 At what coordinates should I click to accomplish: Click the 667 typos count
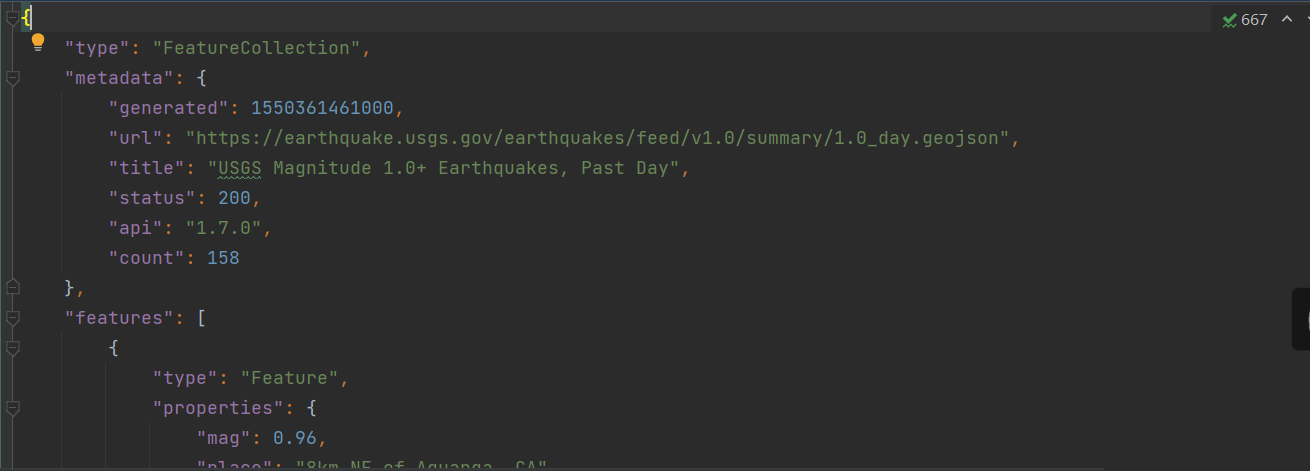[1254, 20]
